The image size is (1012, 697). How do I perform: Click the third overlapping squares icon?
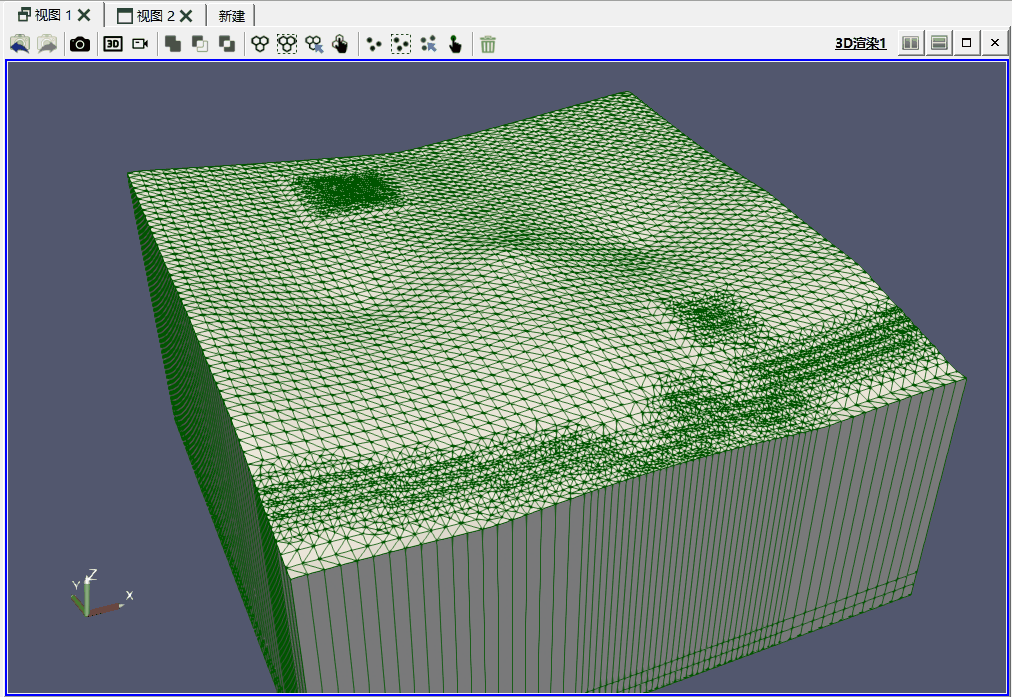pos(227,44)
